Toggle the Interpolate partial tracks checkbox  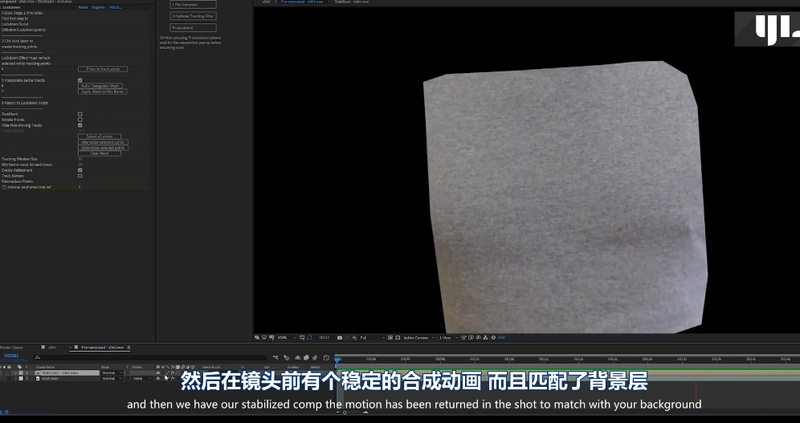tap(80, 80)
